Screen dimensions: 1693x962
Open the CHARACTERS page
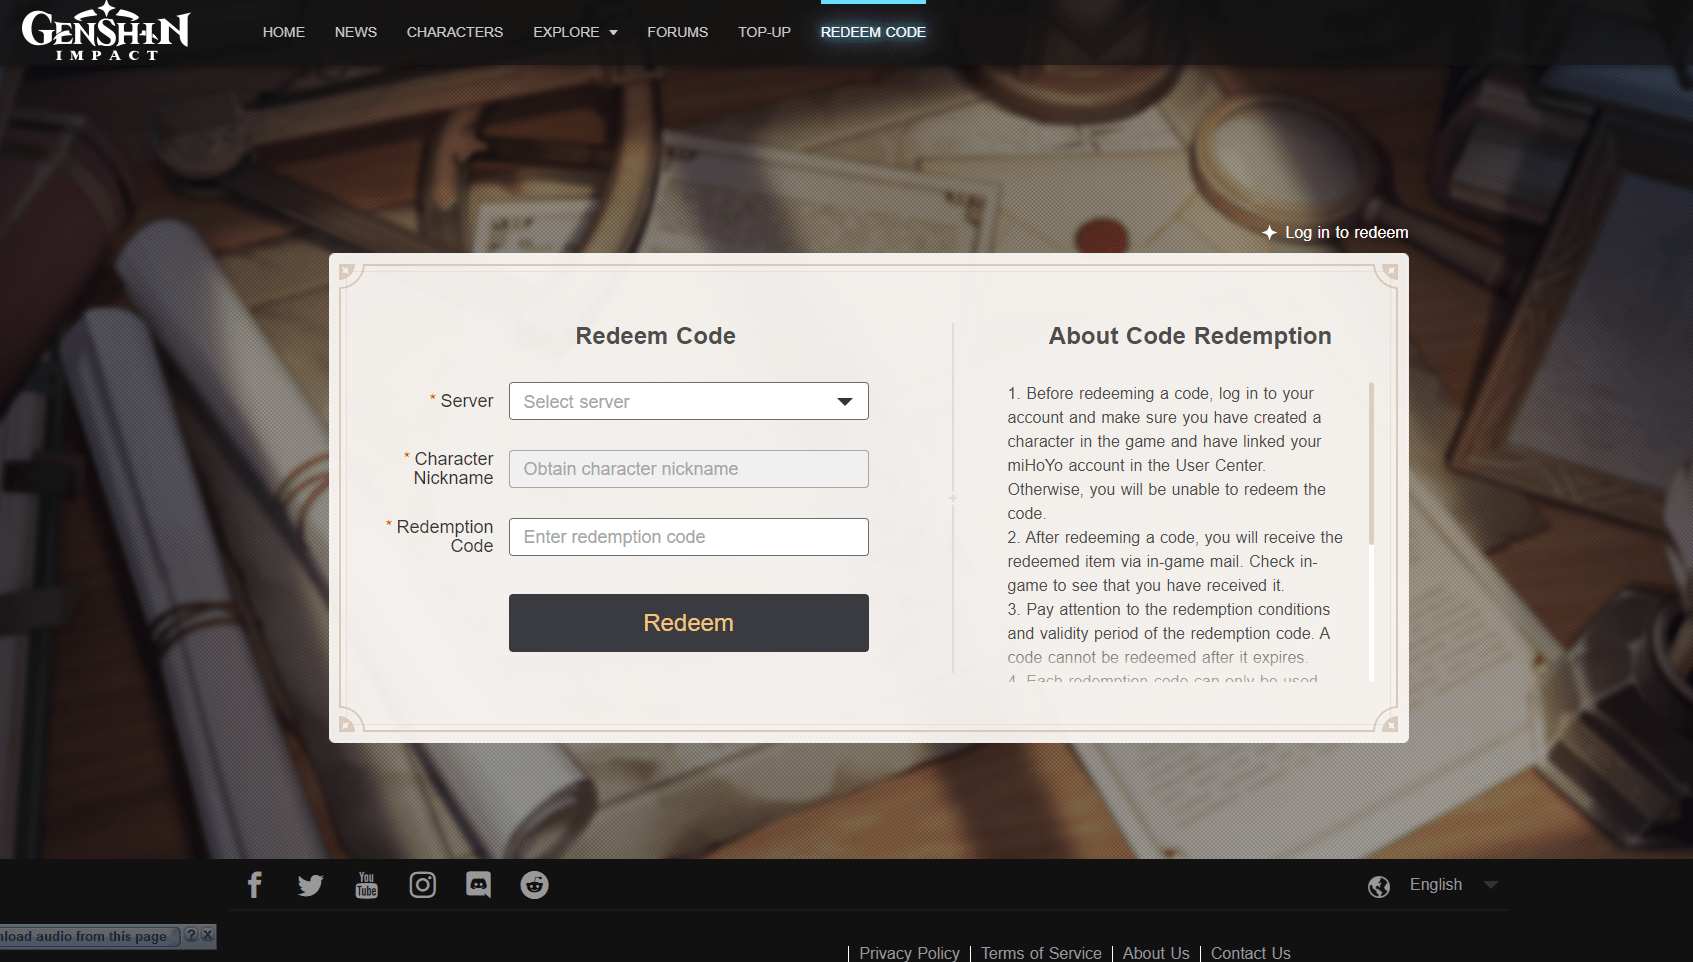point(455,32)
